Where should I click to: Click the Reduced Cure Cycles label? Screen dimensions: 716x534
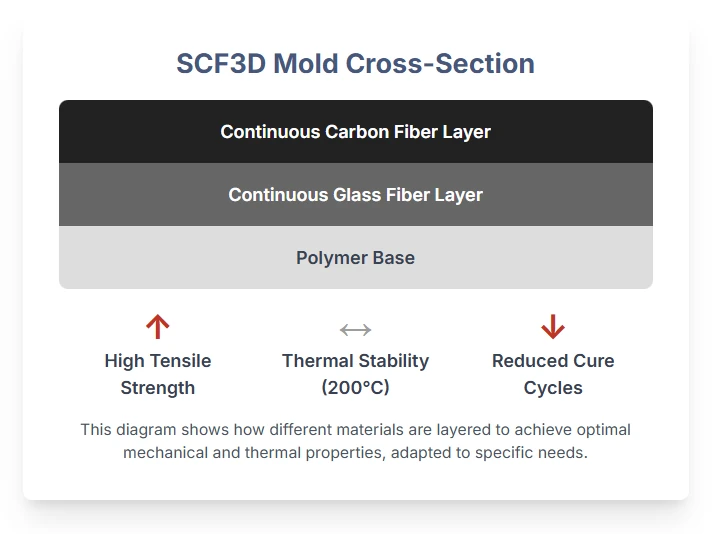(553, 374)
